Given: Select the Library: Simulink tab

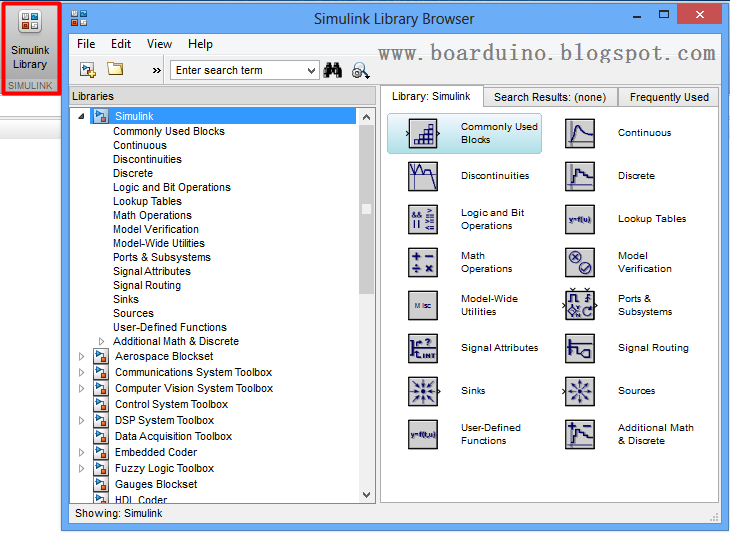Looking at the screenshot, I should point(432,96).
